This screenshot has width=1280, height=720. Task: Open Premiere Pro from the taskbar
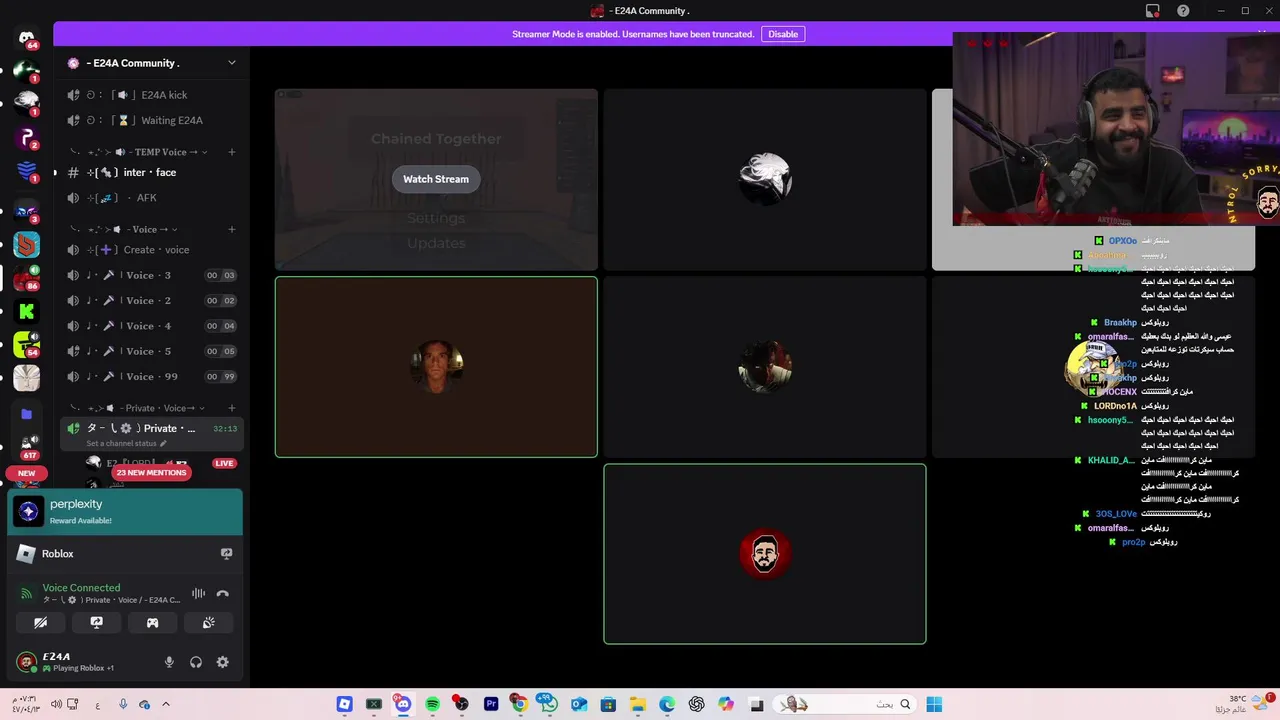click(x=491, y=704)
